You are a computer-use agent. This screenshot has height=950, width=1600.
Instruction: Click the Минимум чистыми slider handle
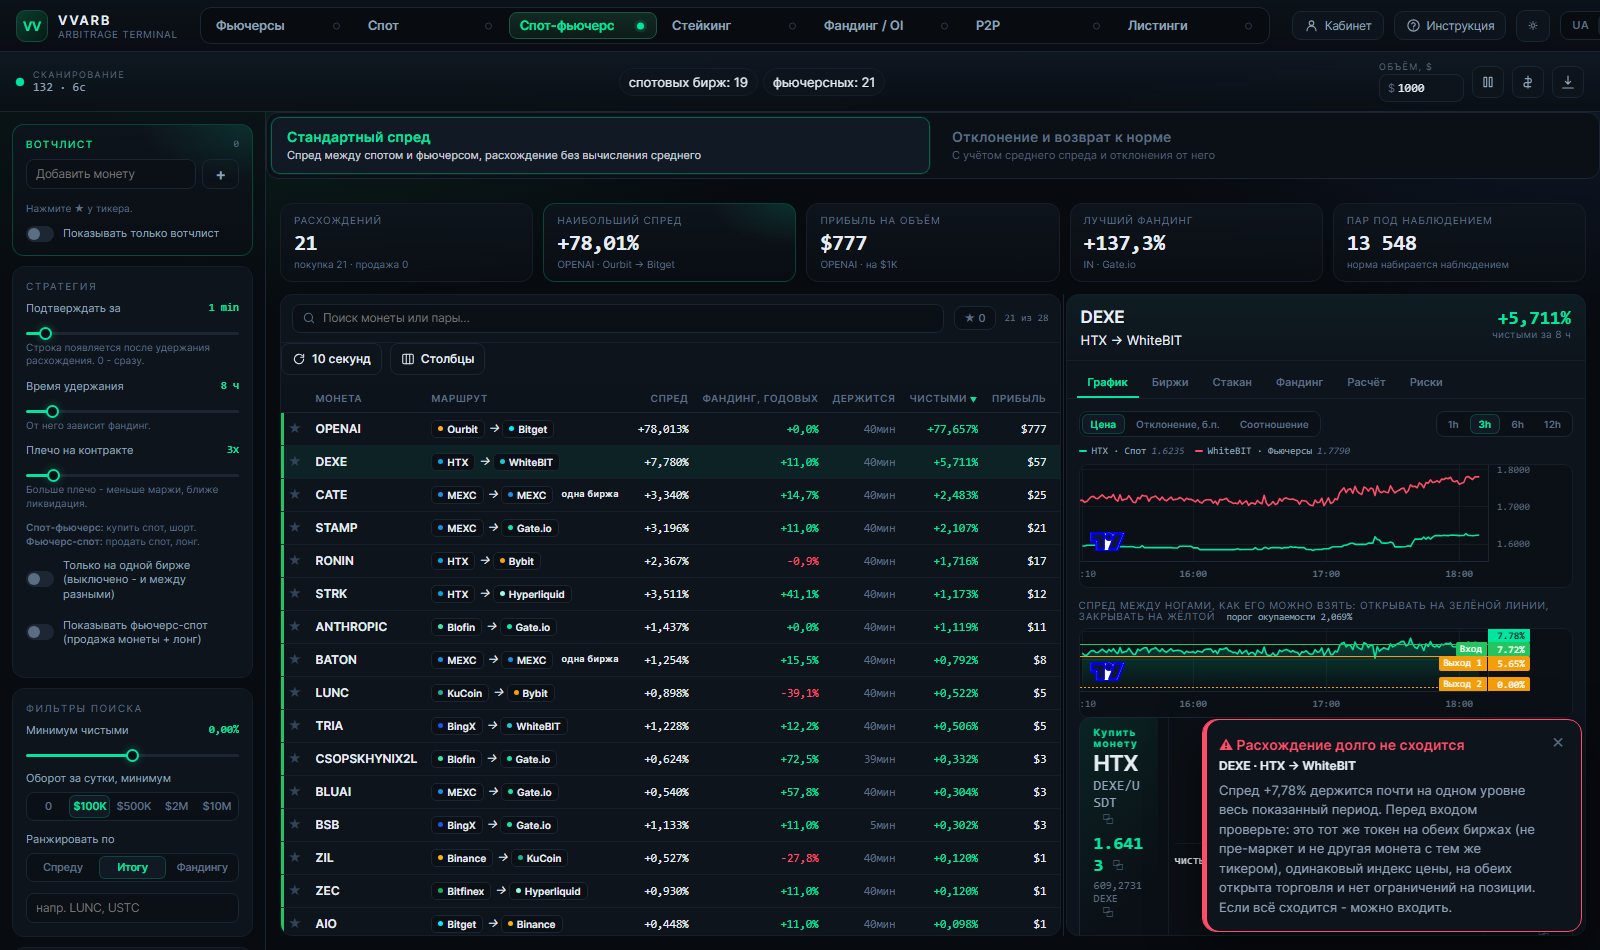(x=132, y=756)
